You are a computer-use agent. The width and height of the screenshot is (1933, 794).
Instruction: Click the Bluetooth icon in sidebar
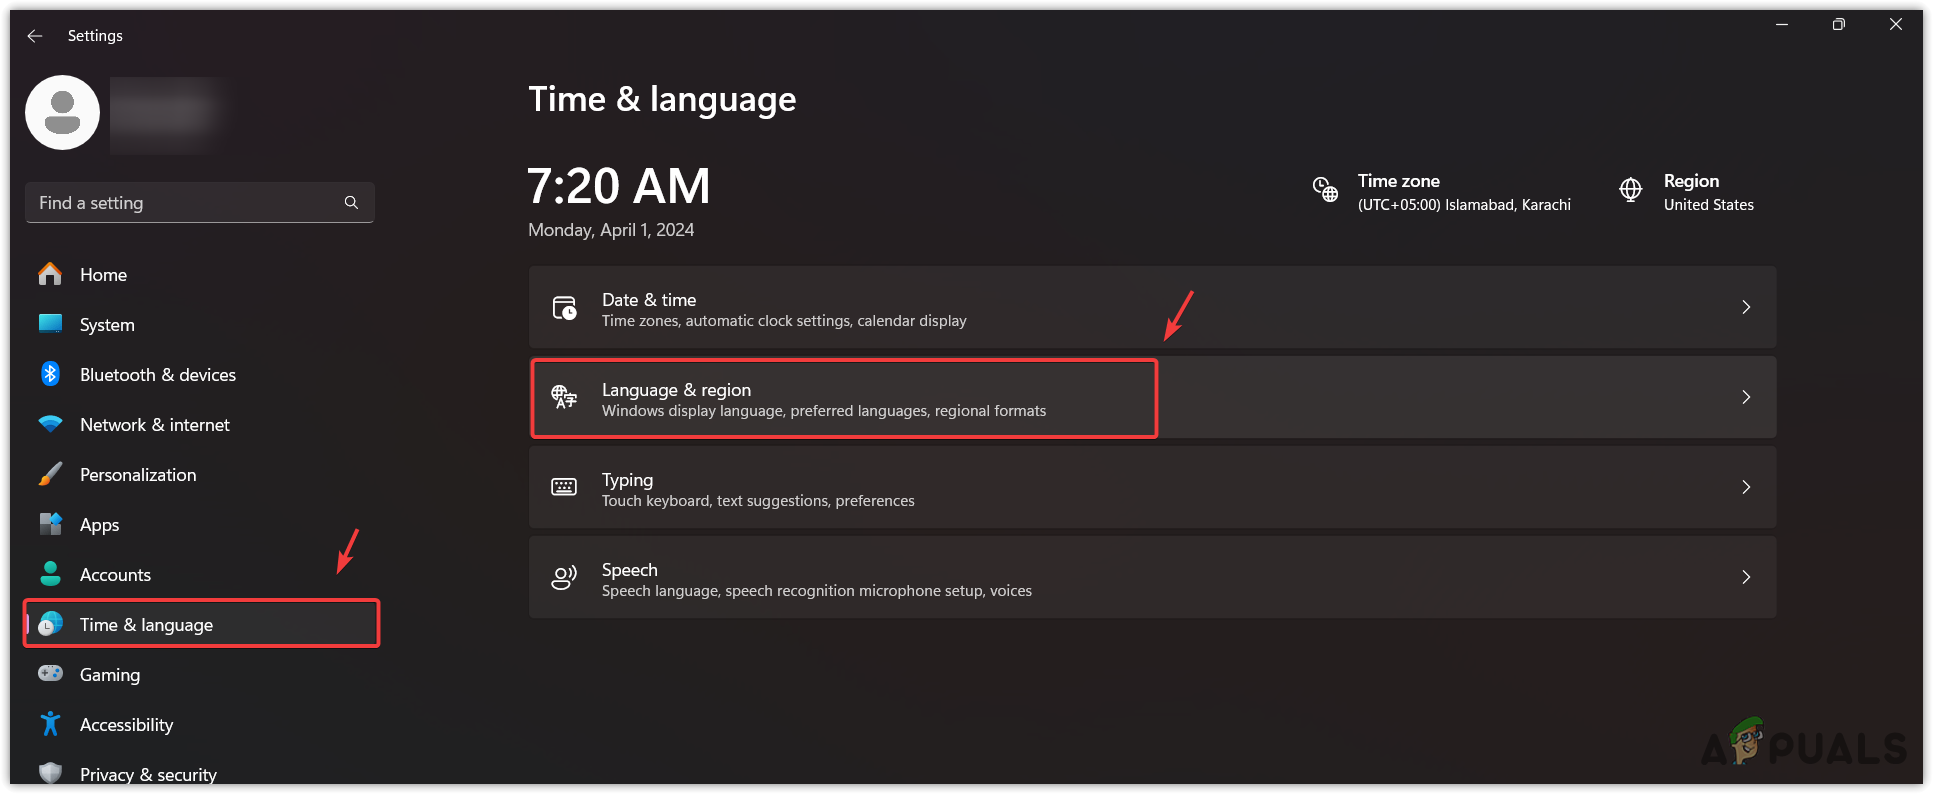[50, 374]
